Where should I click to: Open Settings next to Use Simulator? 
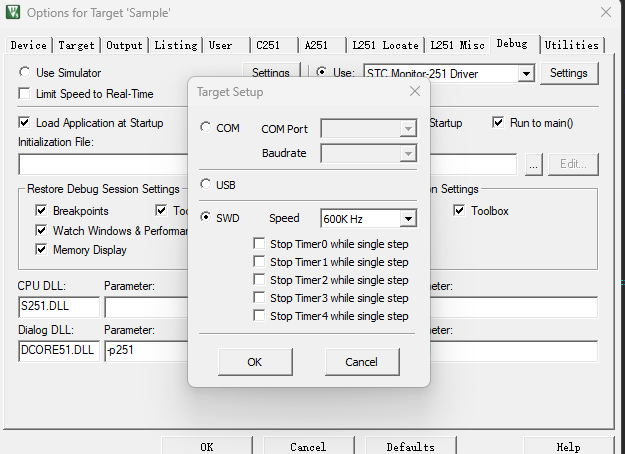[271, 71]
